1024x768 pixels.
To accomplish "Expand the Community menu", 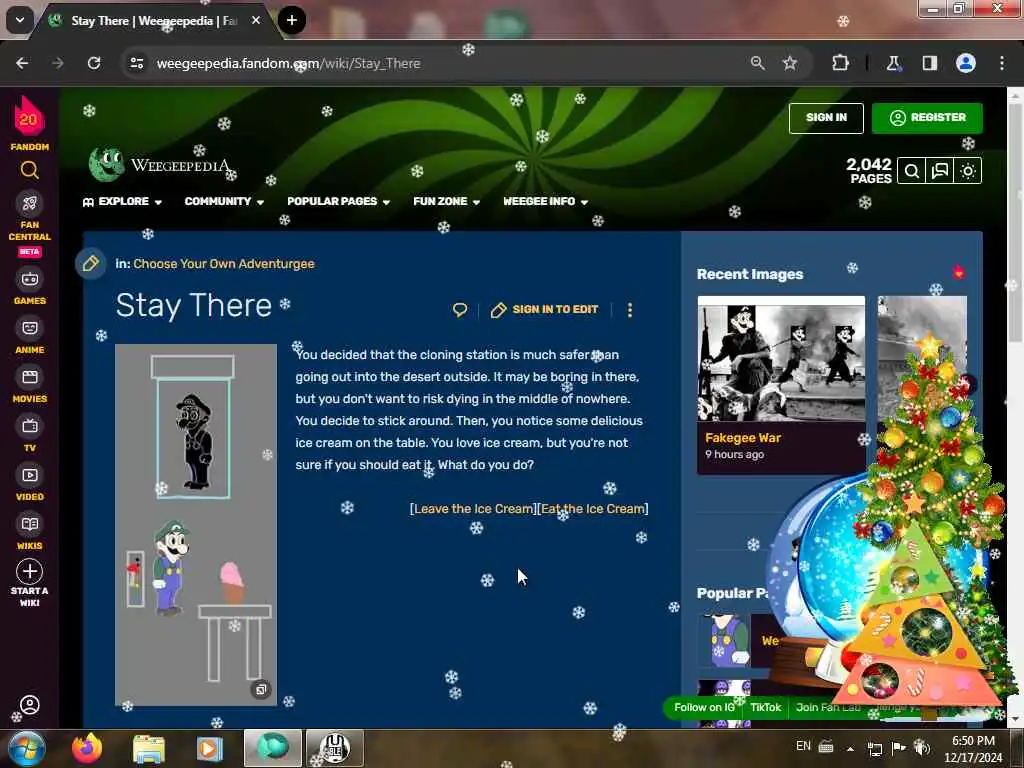I will click(224, 202).
